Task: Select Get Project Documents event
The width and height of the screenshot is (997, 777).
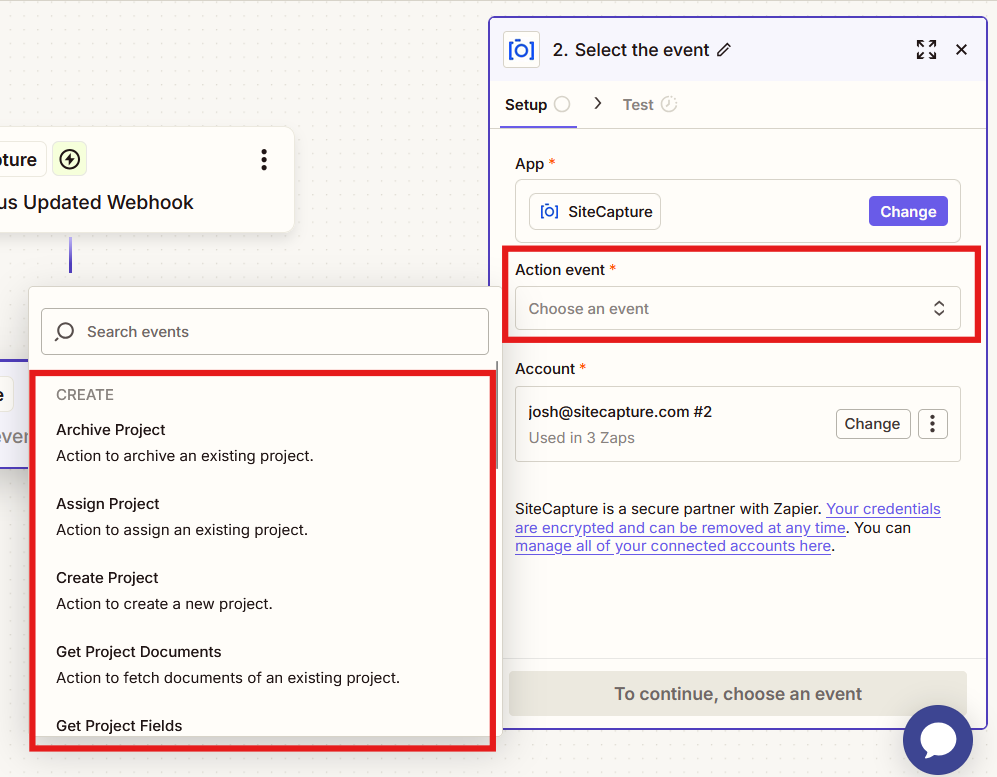Action: (x=139, y=652)
